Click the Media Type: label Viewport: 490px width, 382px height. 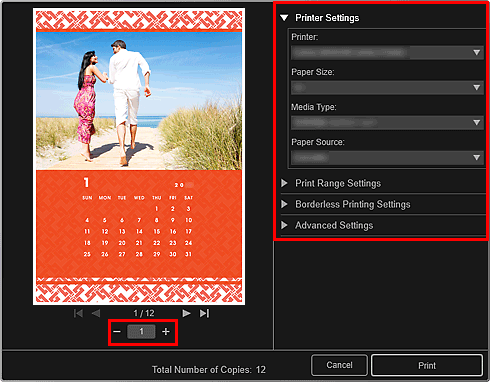tap(314, 107)
